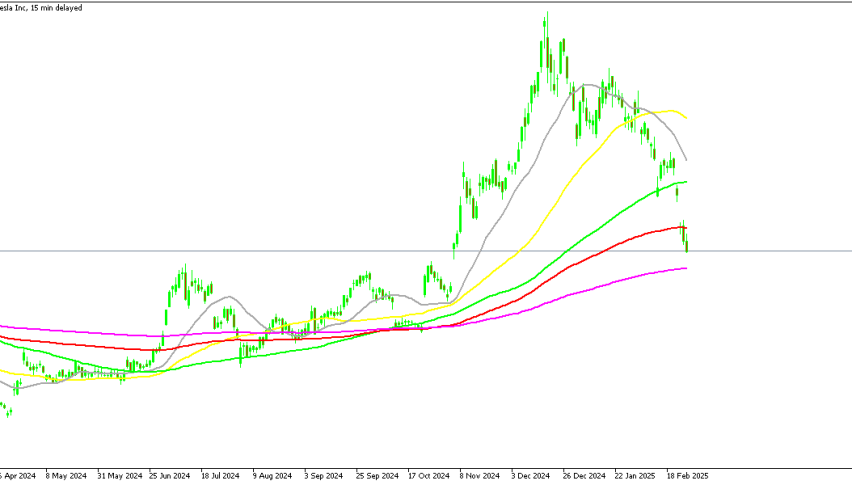
Task: Select the horizontal gray price level line
Action: pos(426,251)
